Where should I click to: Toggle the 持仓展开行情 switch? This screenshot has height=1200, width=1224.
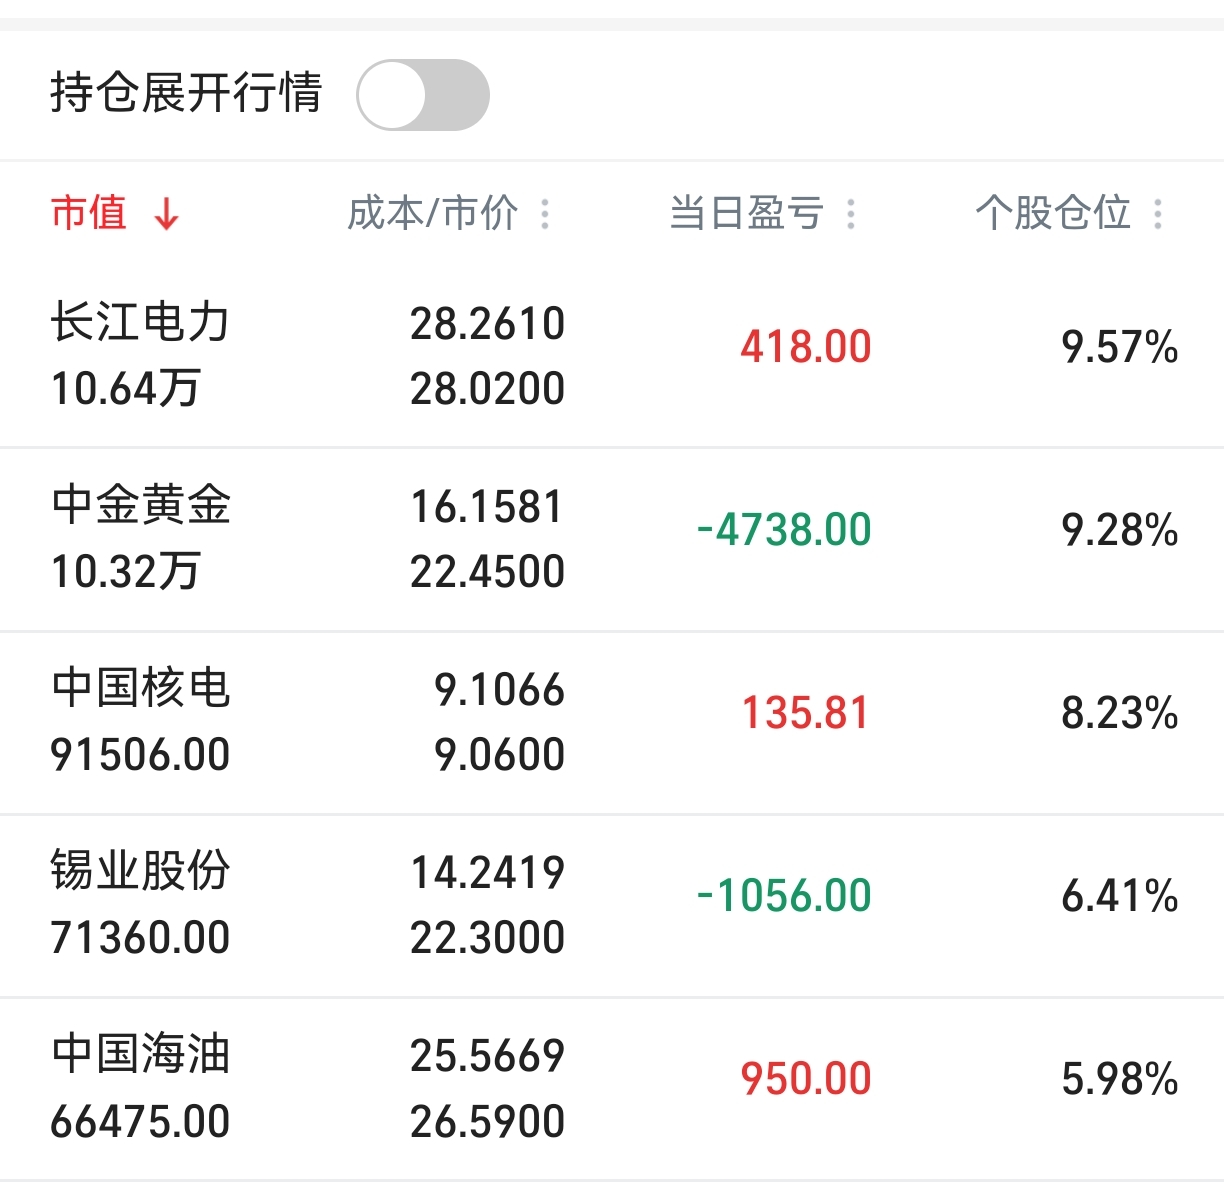coord(423,95)
